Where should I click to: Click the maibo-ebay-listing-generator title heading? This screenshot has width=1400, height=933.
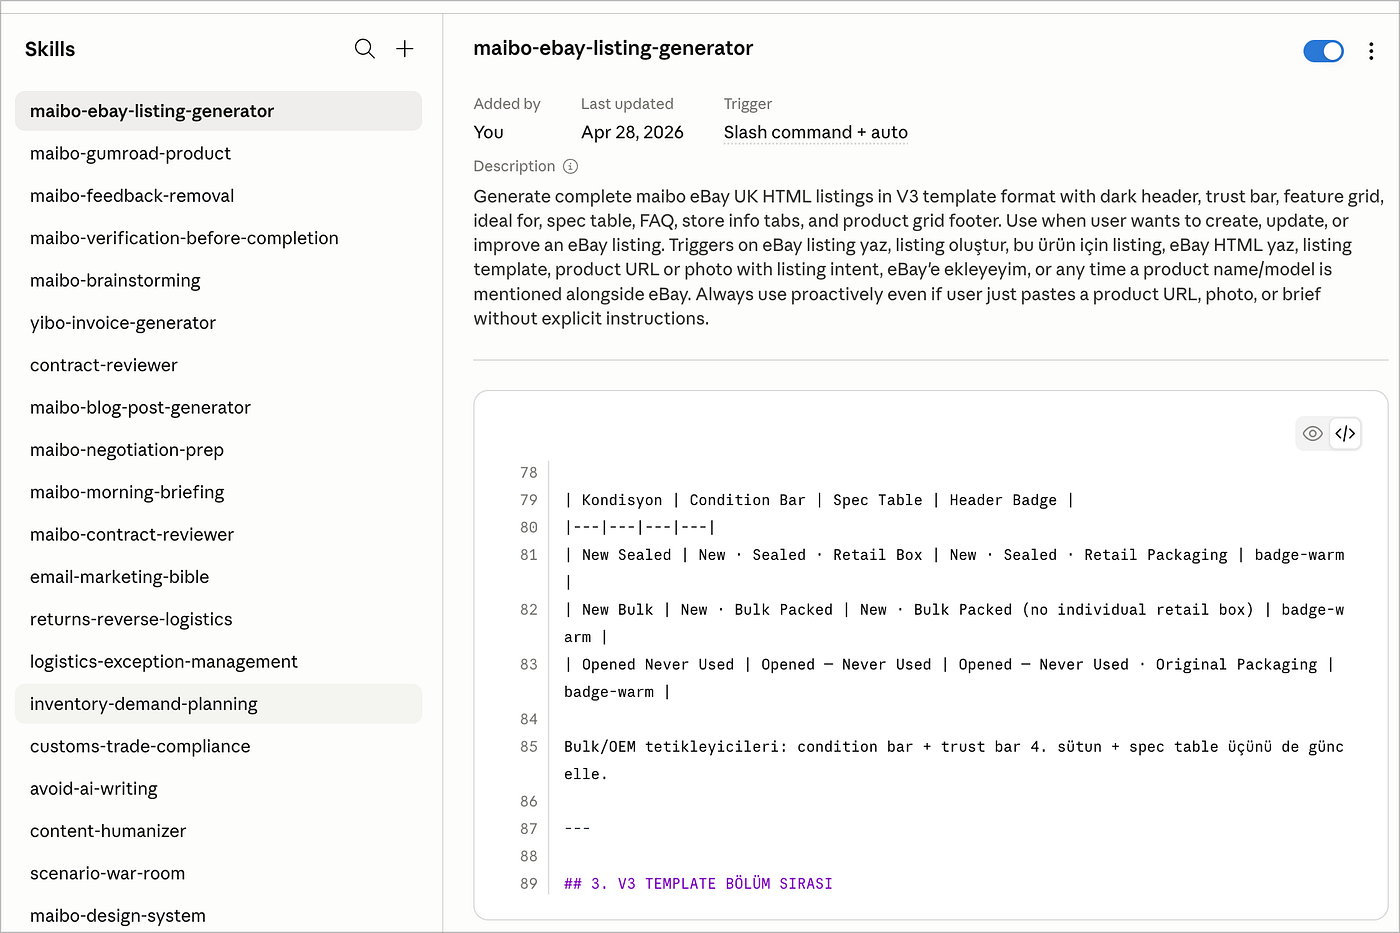[x=613, y=48]
